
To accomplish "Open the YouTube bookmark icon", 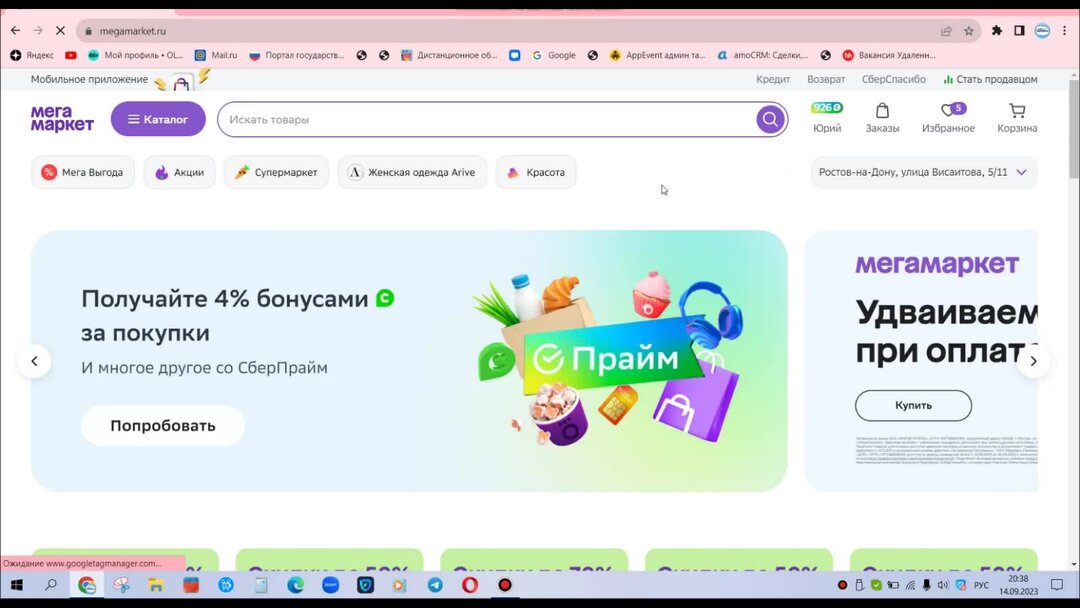I will click(71, 55).
